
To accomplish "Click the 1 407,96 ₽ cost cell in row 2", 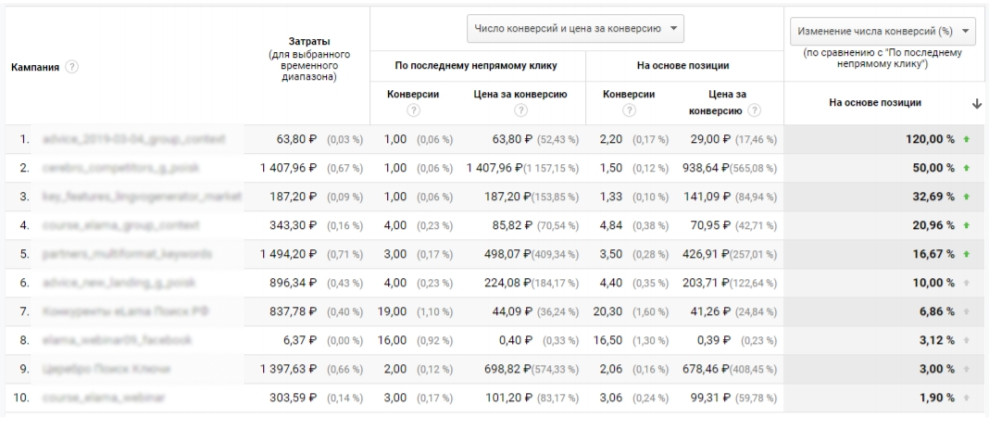I will [x=288, y=167].
